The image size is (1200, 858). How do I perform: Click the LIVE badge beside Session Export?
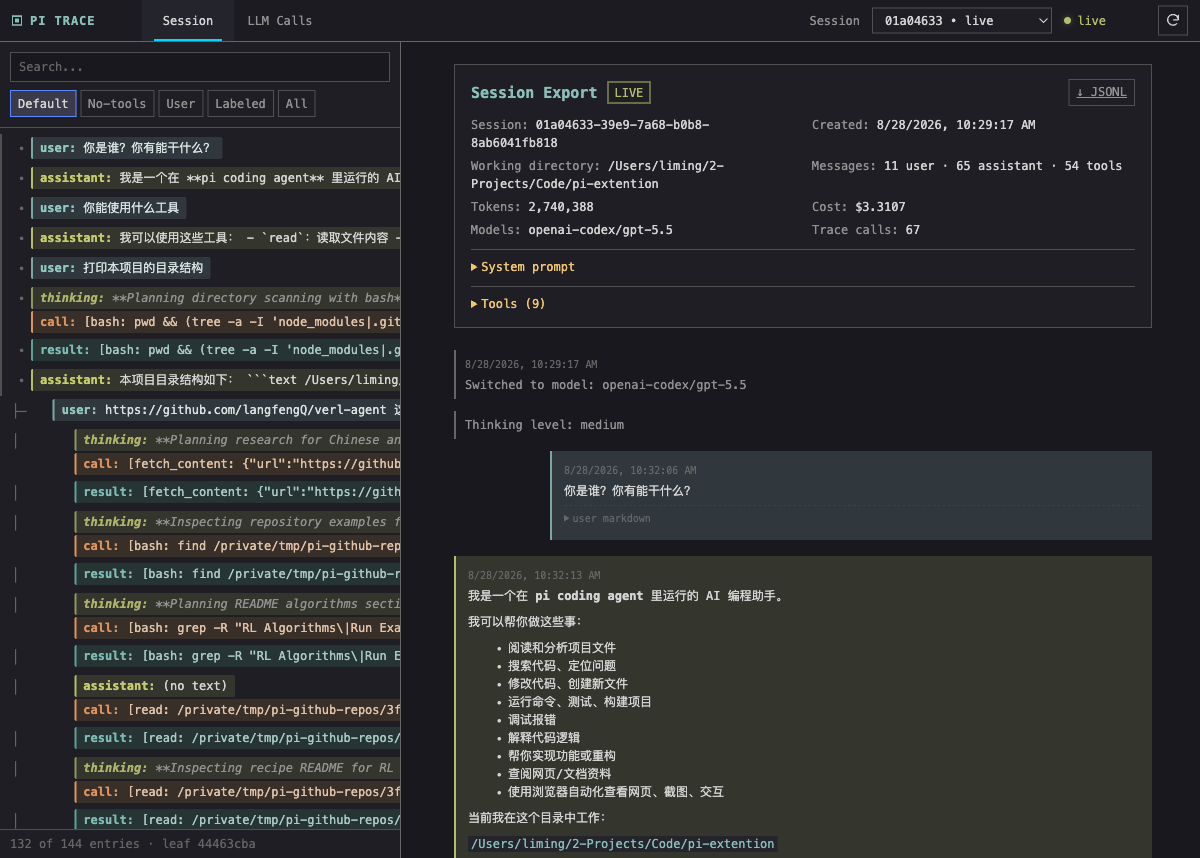tap(629, 92)
